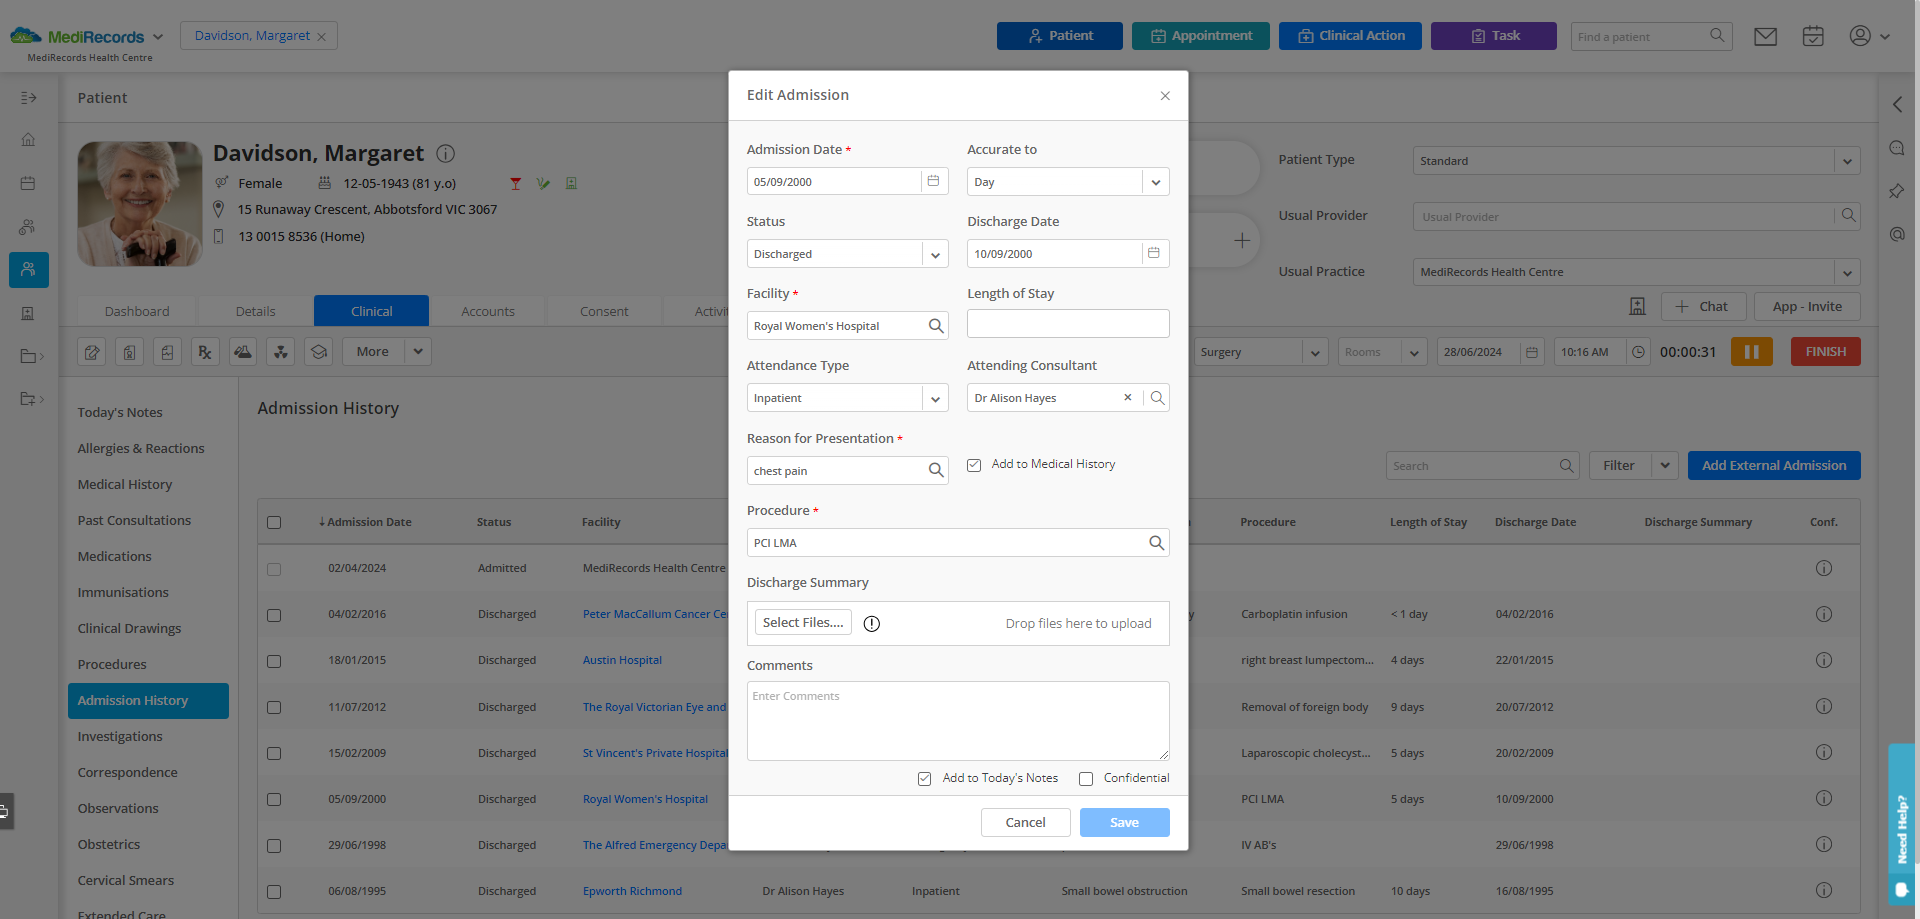This screenshot has height=919, width=1920.
Task: Clear the Attending Consultant Dr Alison Hayes
Action: click(1127, 398)
